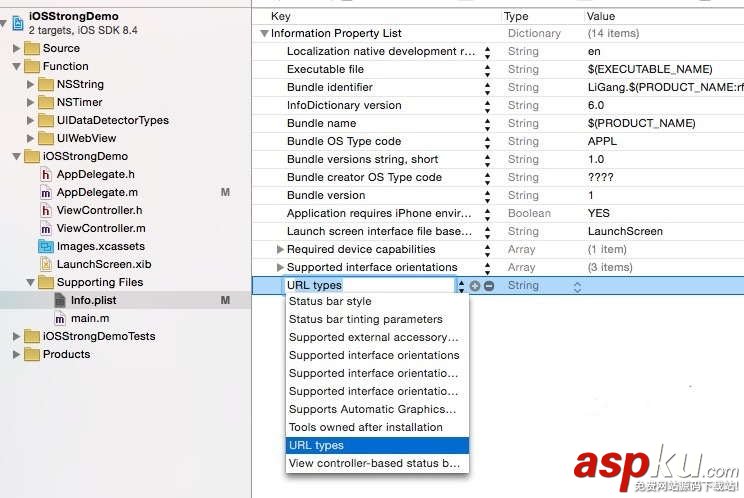
Task: Expand the iOSStrongDemoTests group
Action: click(x=16, y=337)
